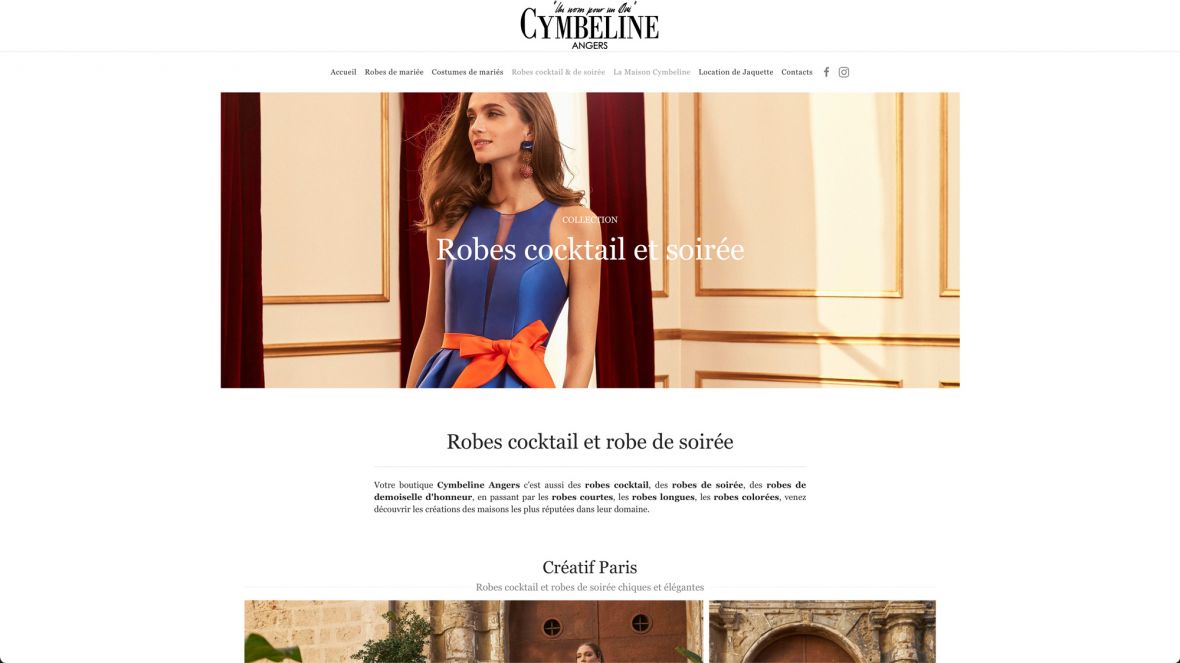Open the Robes de mariée menu
Viewport: 1180px width, 663px height.
(x=394, y=72)
